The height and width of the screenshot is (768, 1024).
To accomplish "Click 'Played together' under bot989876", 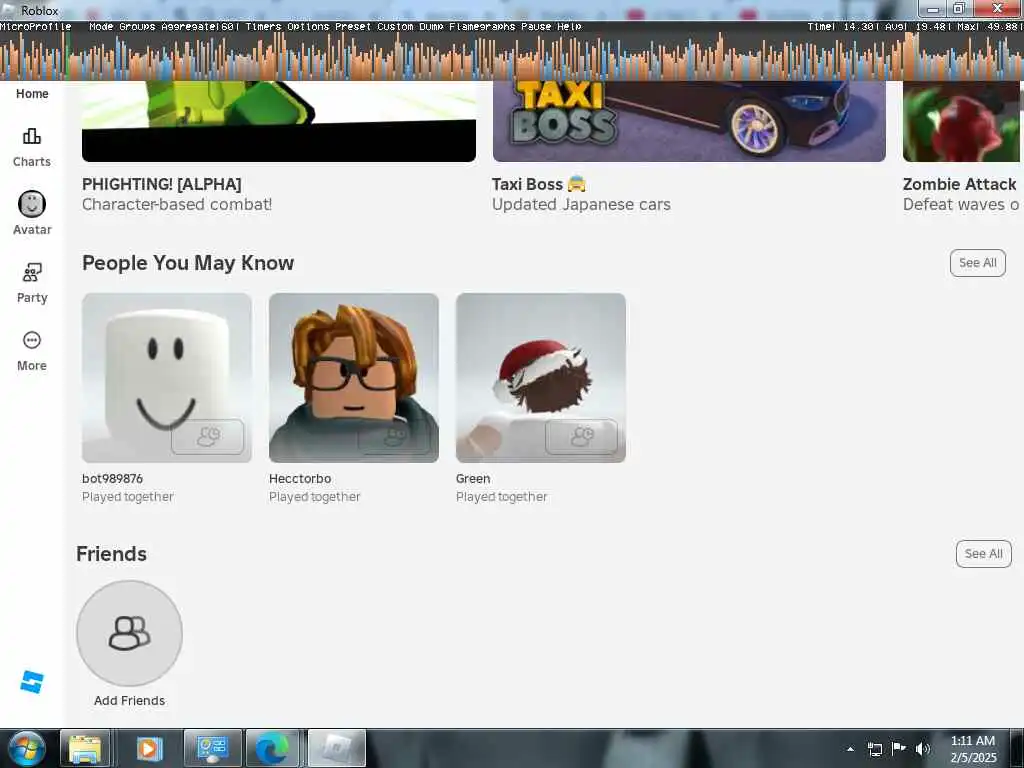I will click(x=128, y=497).
